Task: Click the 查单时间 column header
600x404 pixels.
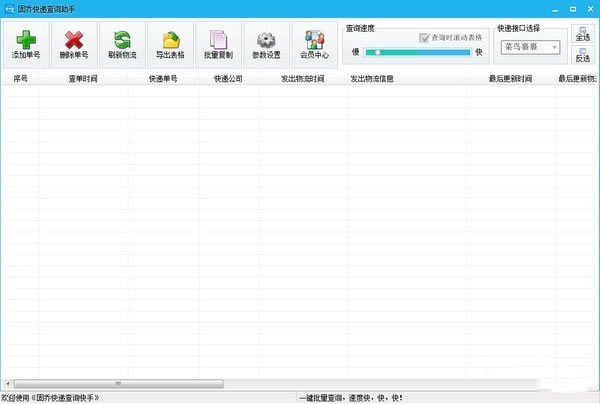Action: (x=83, y=77)
